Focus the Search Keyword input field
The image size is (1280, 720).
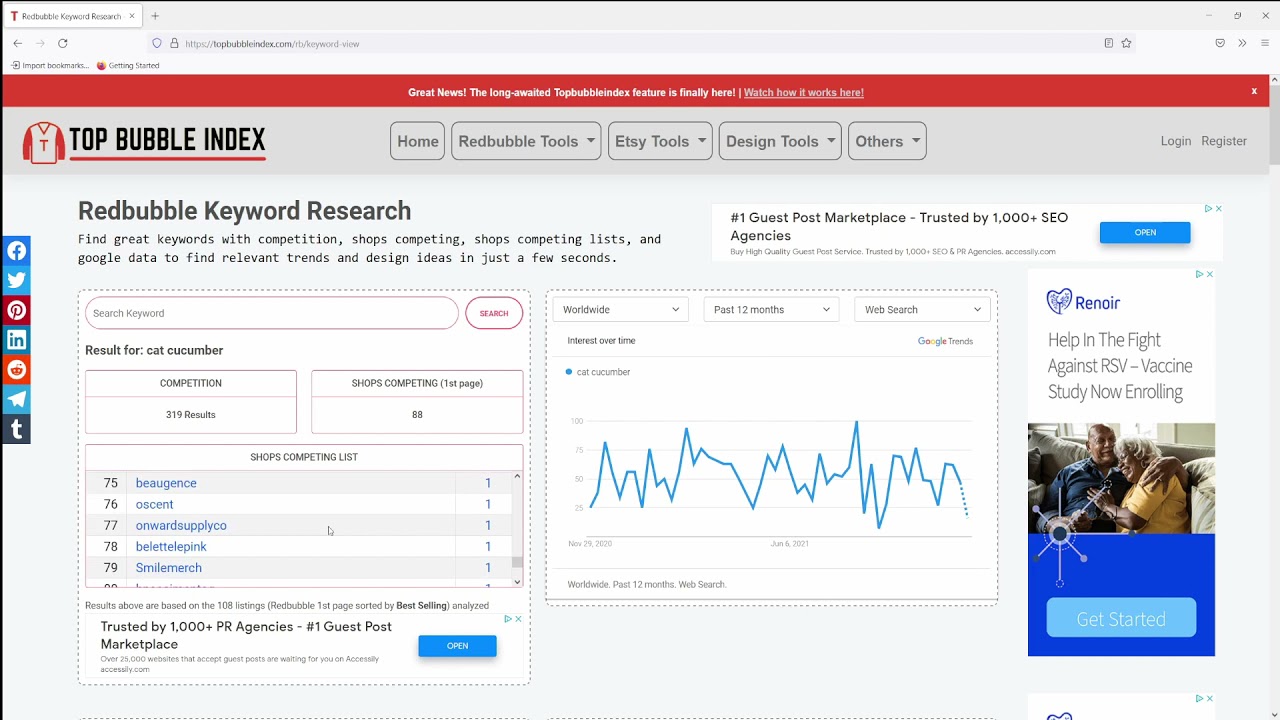tap(272, 313)
